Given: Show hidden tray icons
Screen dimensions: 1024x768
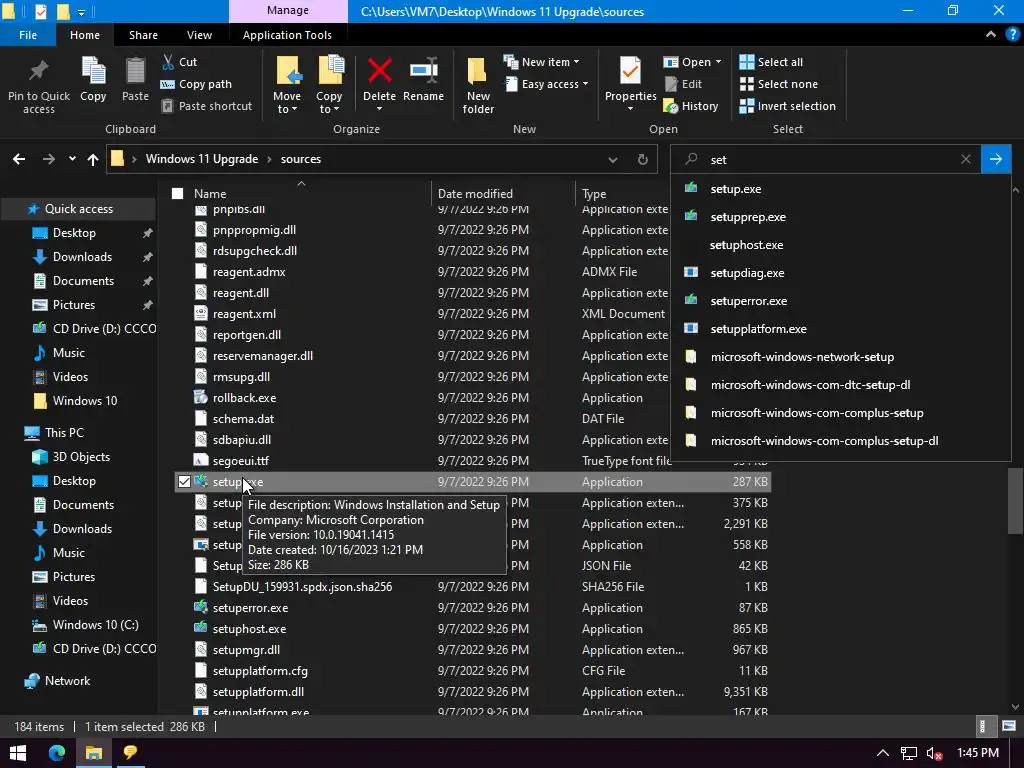Looking at the screenshot, I should pyautogui.click(x=882, y=753).
